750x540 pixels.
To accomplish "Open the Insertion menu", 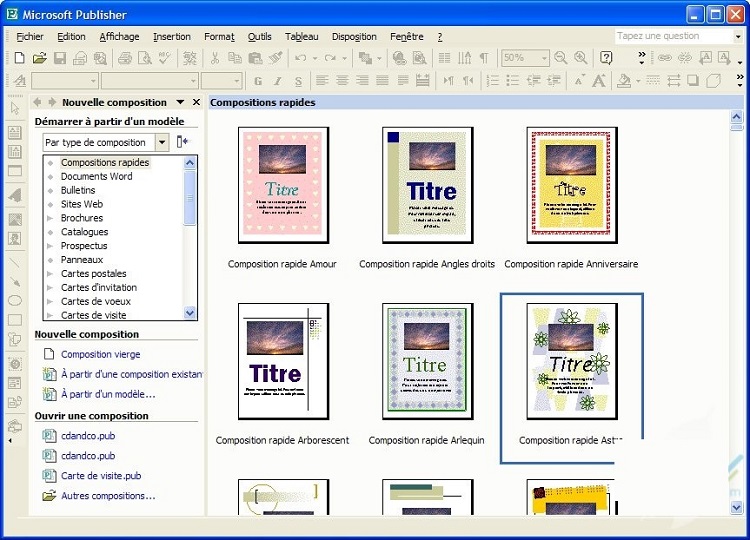I will (172, 37).
